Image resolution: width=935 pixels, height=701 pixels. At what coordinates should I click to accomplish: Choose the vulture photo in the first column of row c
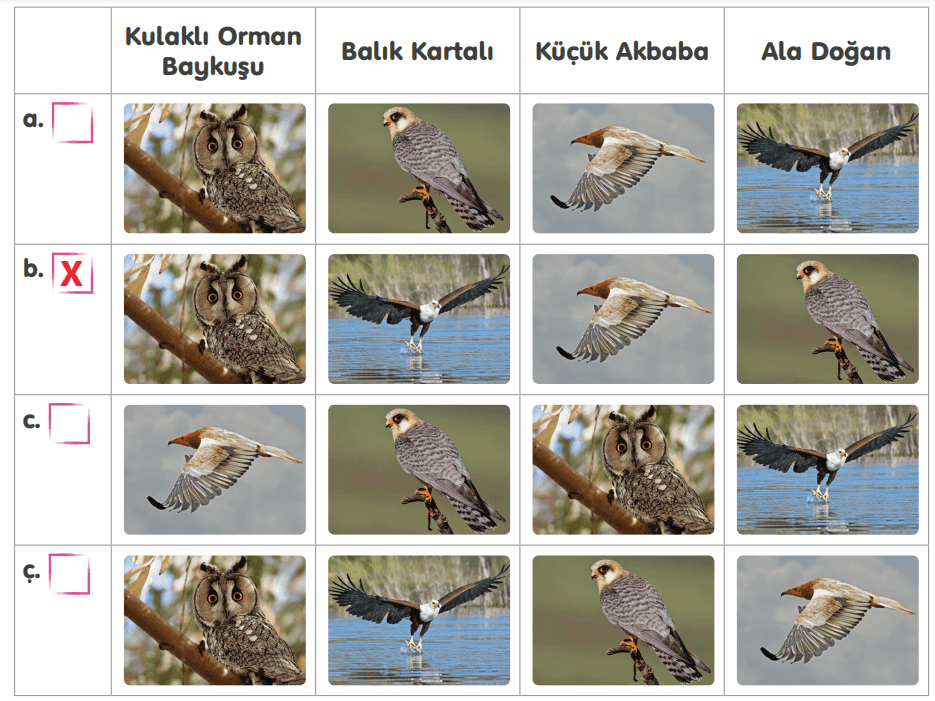(x=215, y=470)
